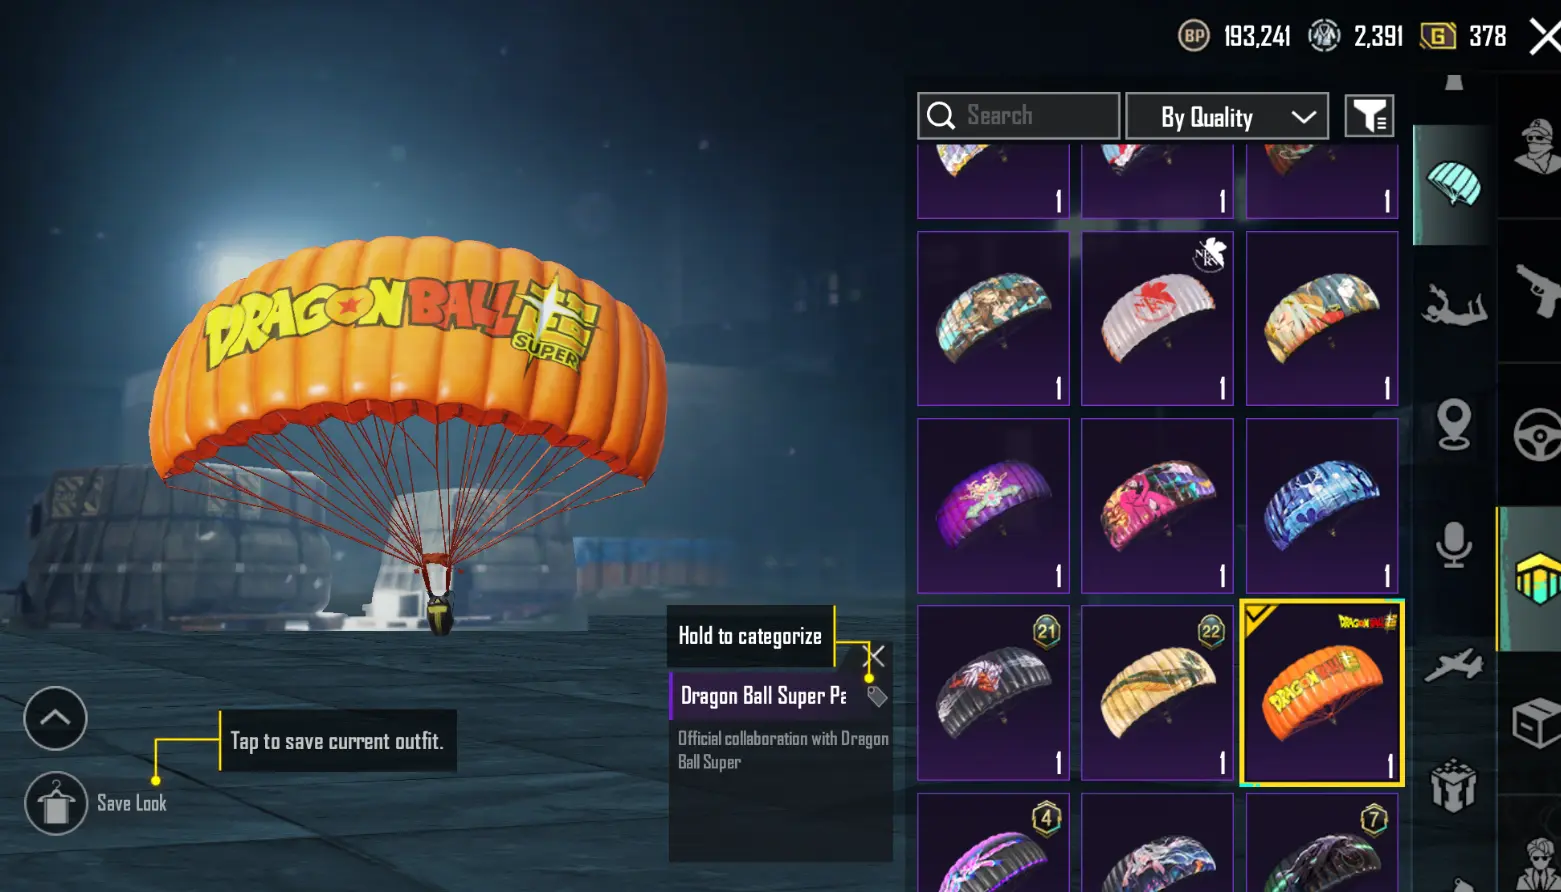Select the skydiving trail category icon
Screen dimensions: 1561x892
pos(1453,304)
